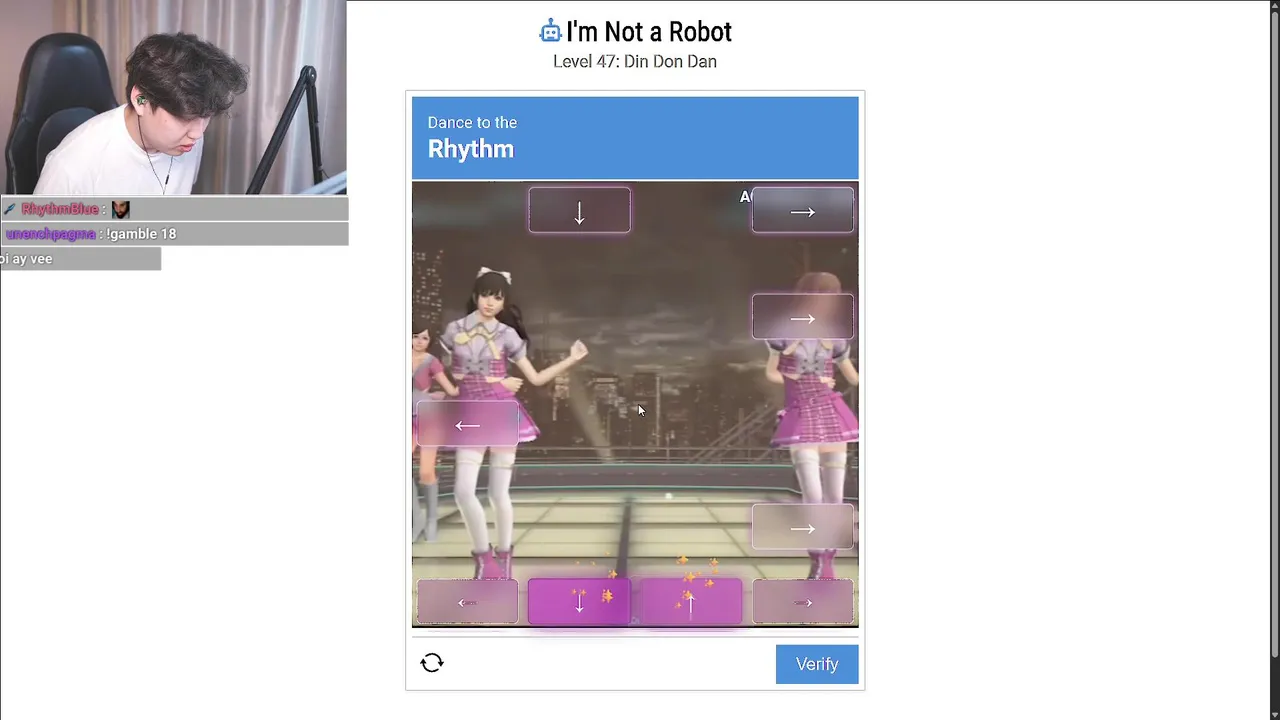Image resolution: width=1280 pixels, height=720 pixels.
Task: Click the streamer webcam feed
Action: [173, 97]
